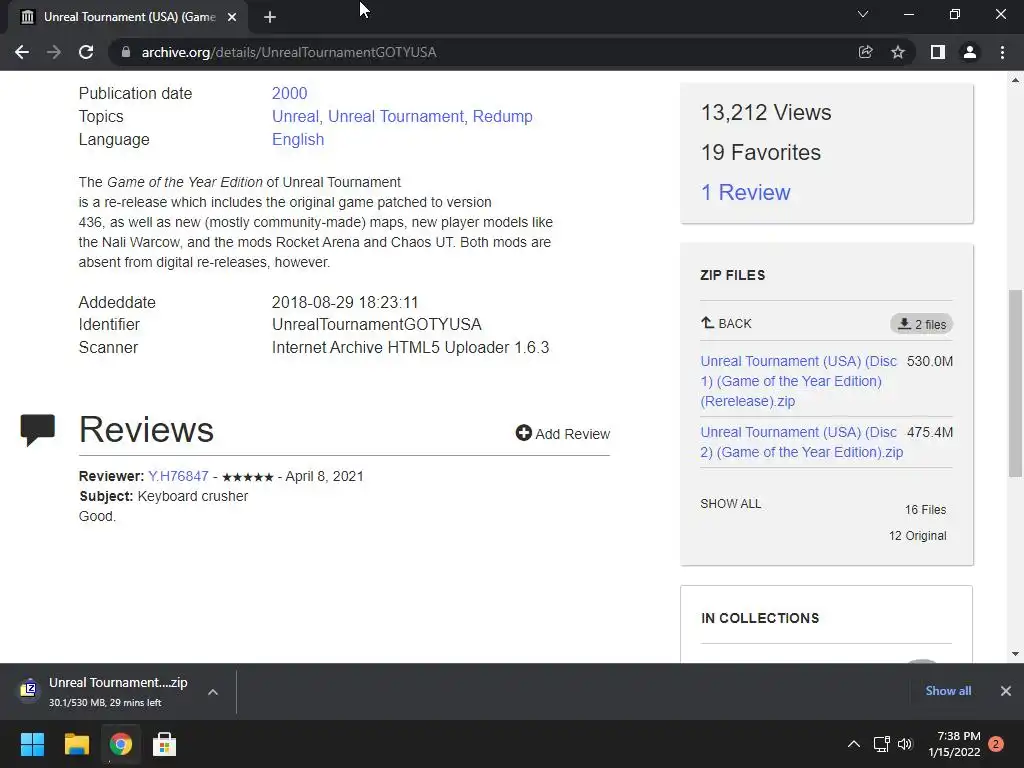Share this page via the share icon
This screenshot has height=768, width=1024.
865,52
